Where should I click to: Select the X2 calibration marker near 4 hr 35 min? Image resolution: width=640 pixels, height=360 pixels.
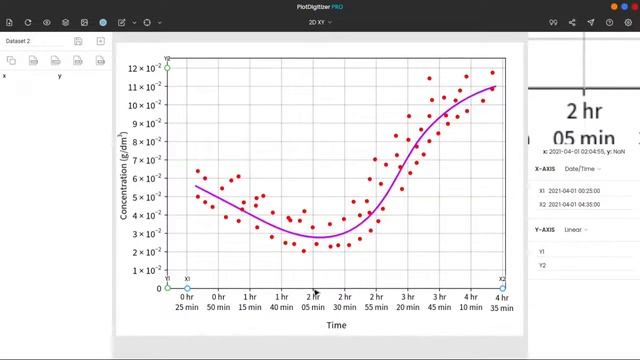tap(502, 288)
